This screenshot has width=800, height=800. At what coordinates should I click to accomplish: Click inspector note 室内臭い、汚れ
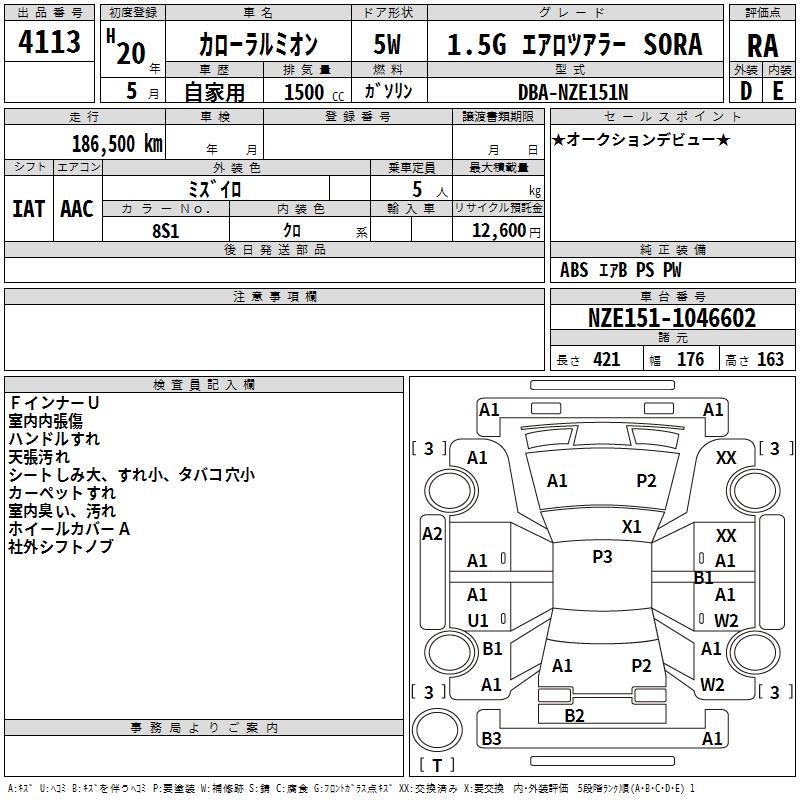point(62,511)
